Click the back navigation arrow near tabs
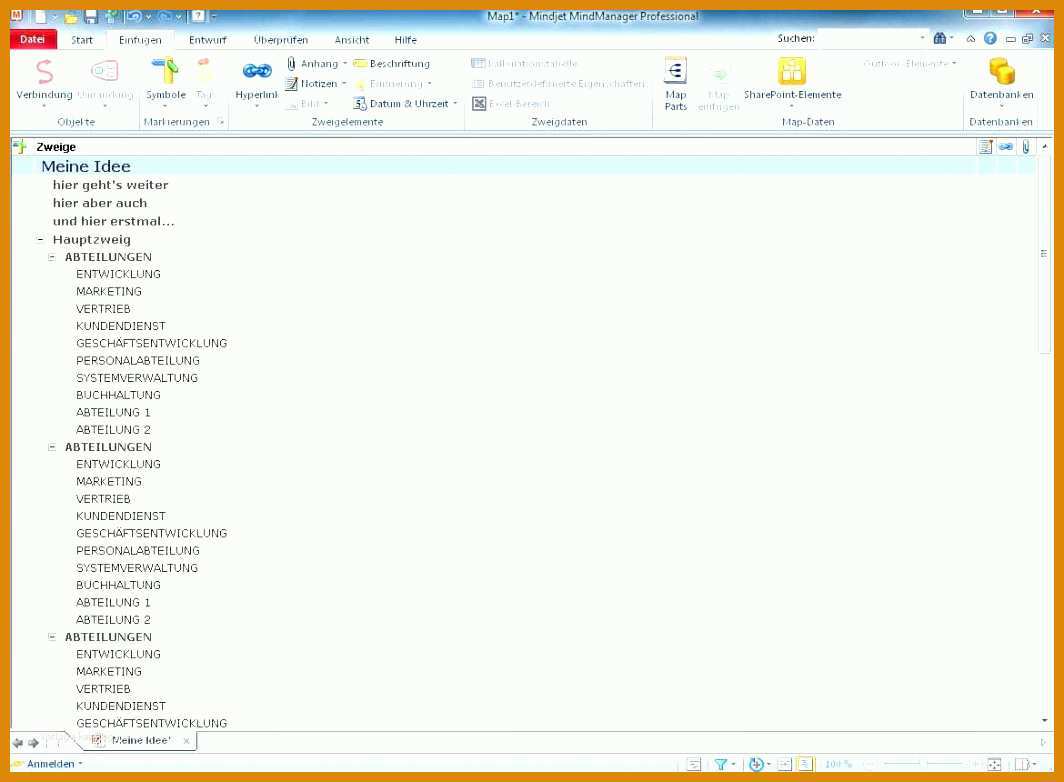 (18, 743)
